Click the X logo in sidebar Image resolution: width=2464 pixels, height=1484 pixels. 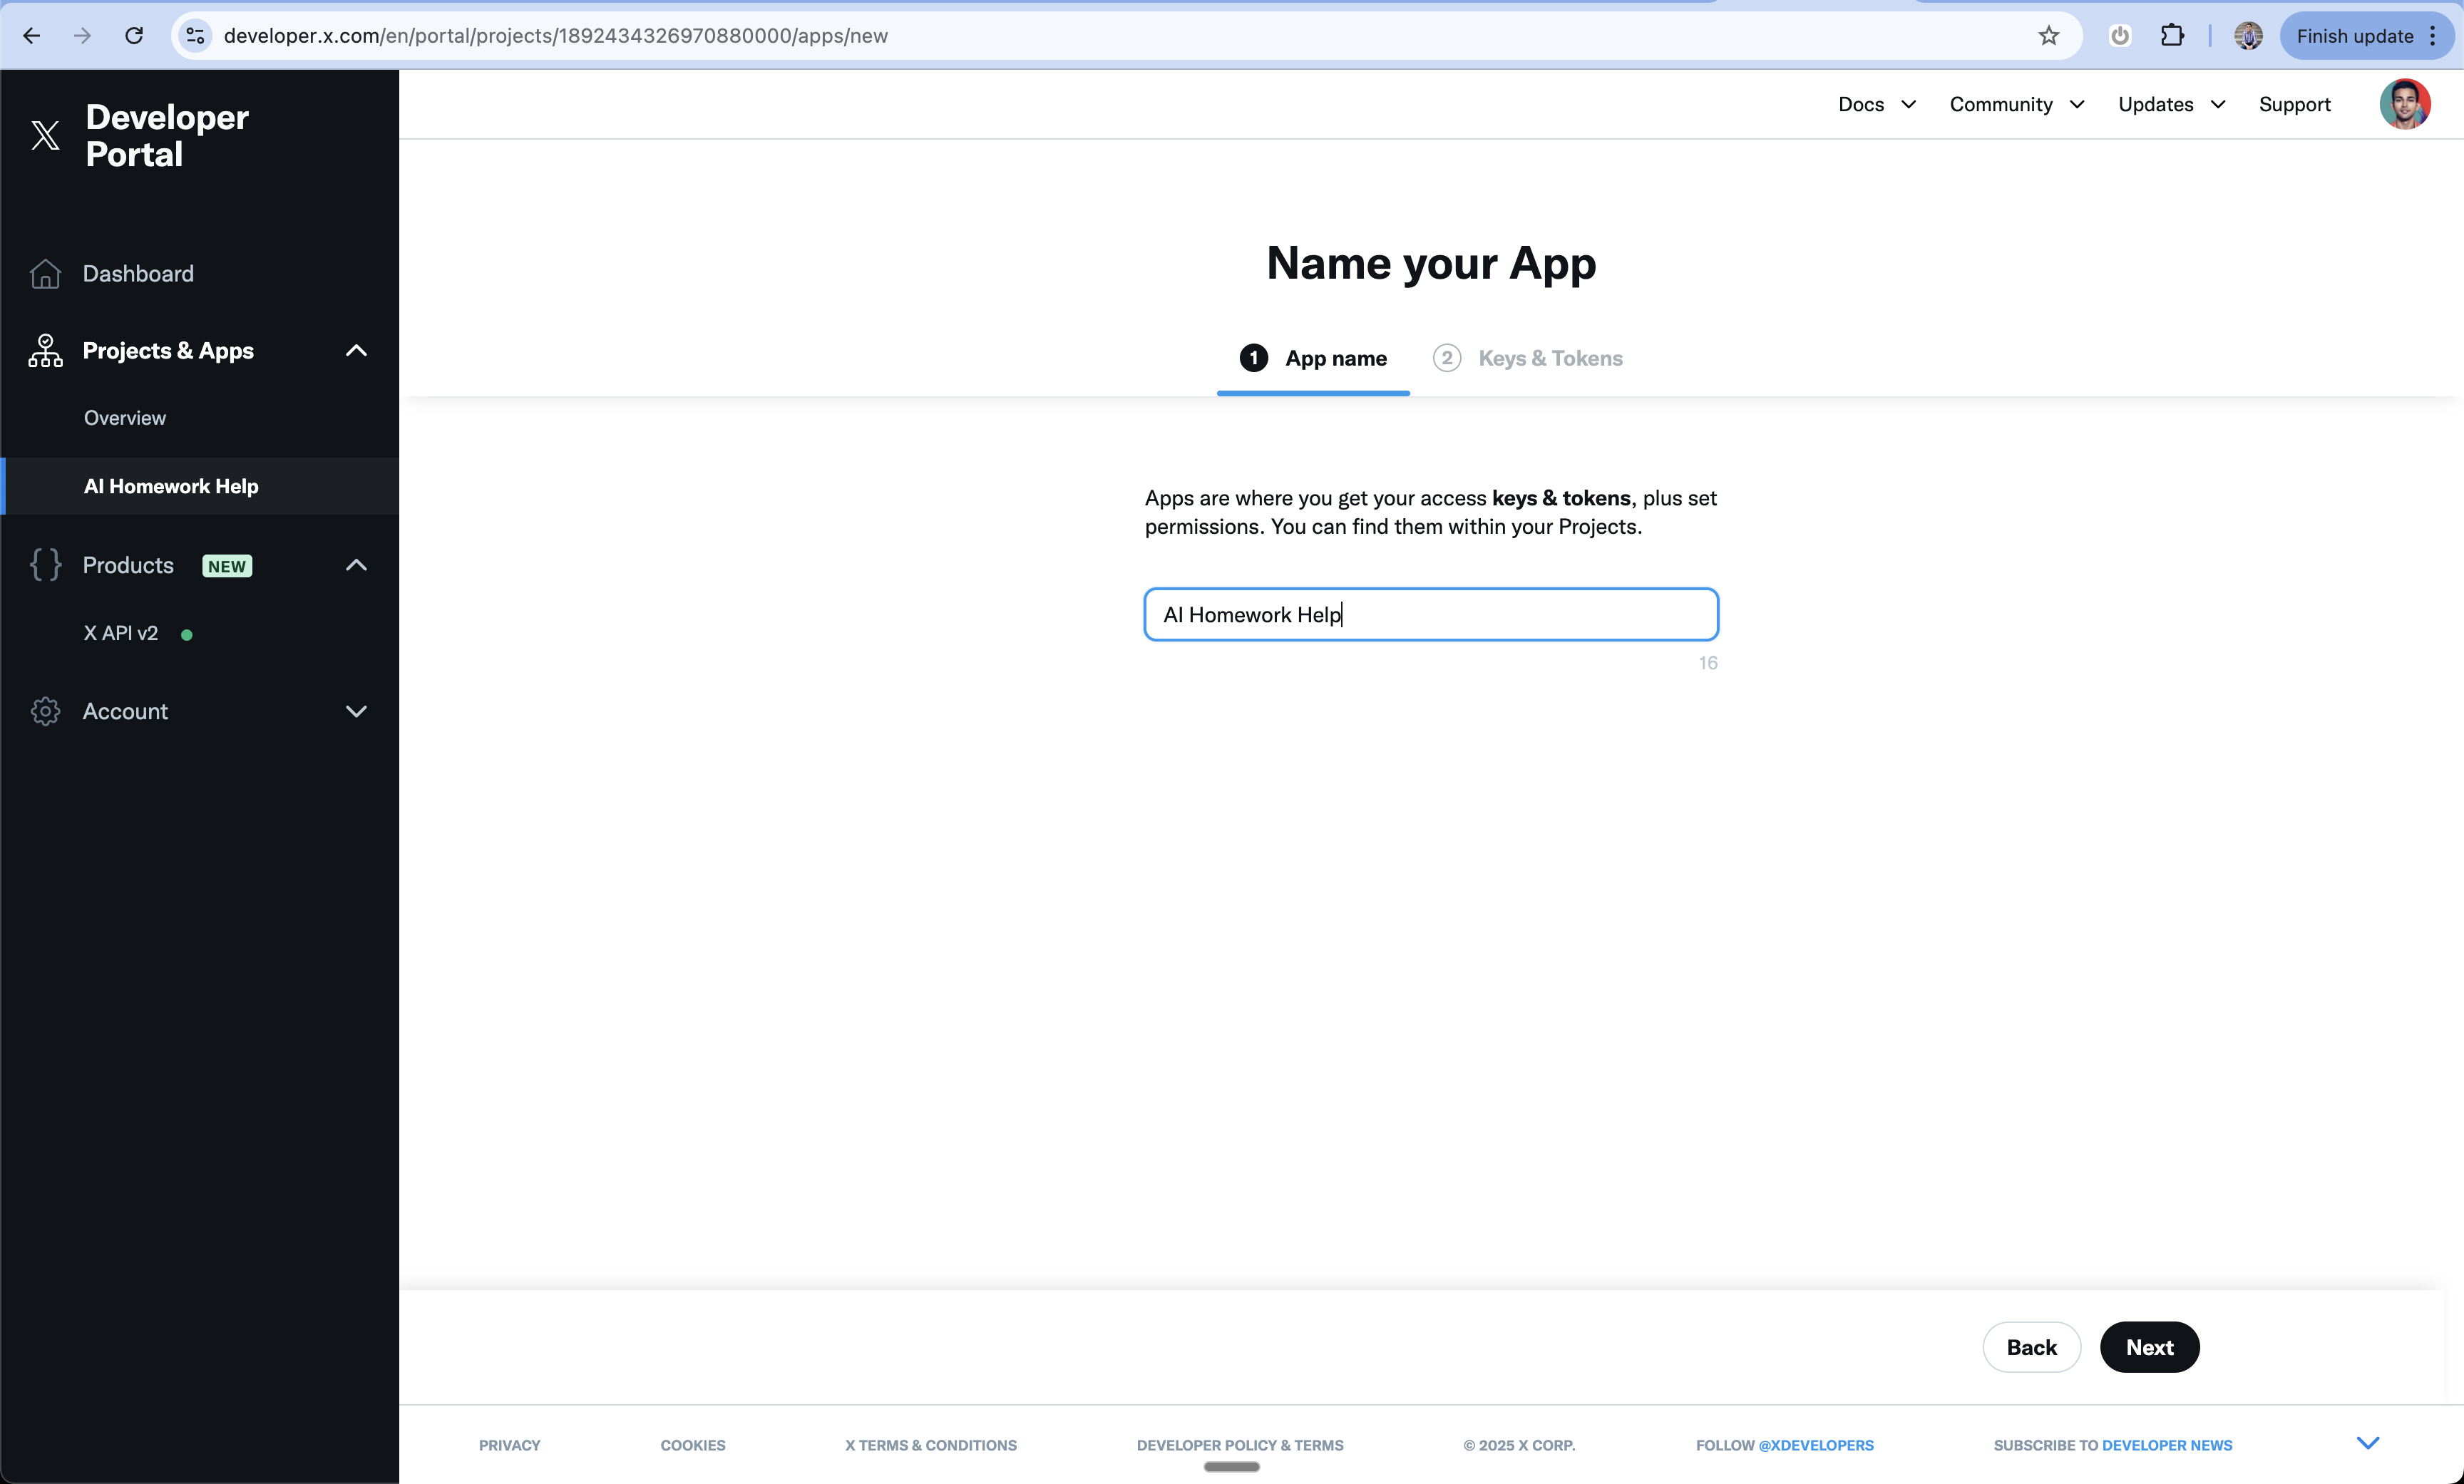pyautogui.click(x=45, y=135)
